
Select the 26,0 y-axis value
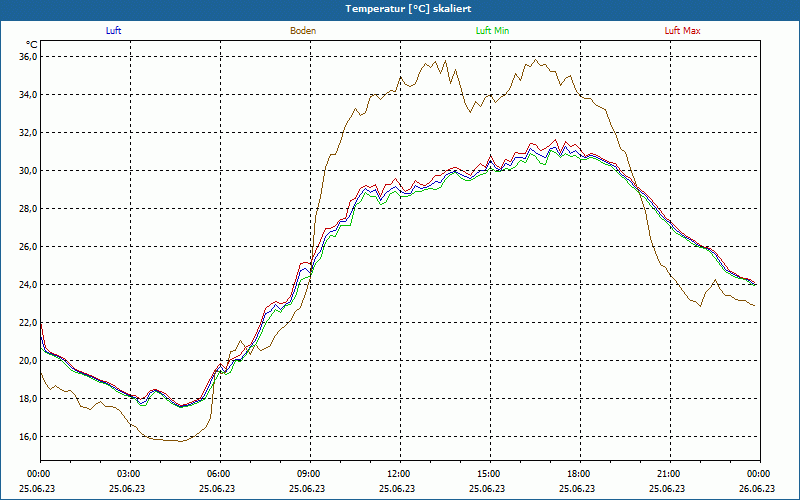click(29, 246)
